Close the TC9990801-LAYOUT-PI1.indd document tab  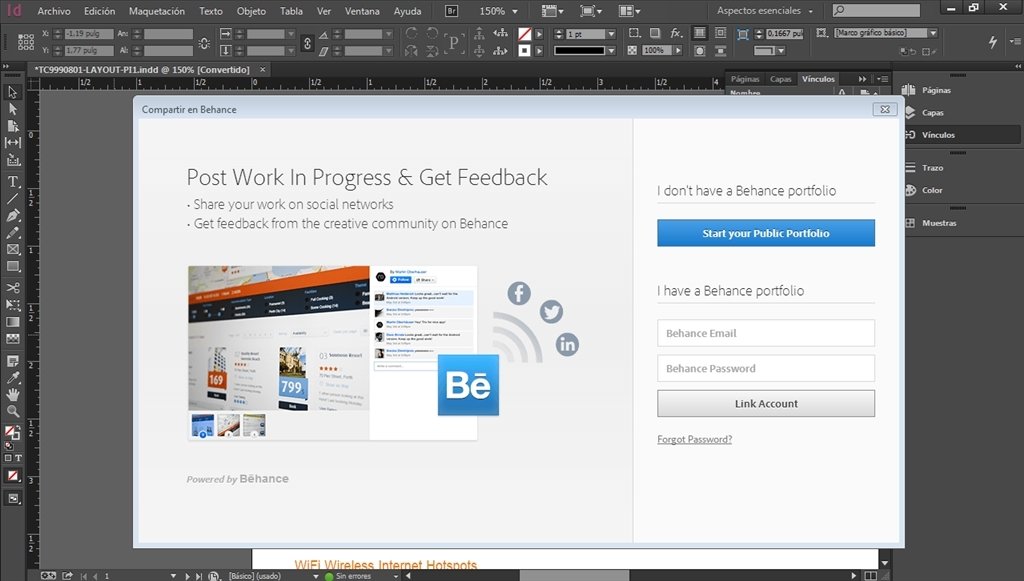pyautogui.click(x=263, y=69)
